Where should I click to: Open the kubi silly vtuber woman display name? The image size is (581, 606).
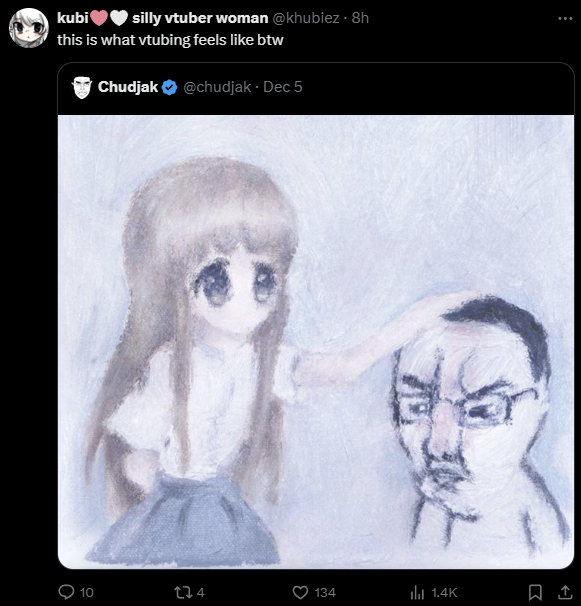pyautogui.click(x=162, y=18)
